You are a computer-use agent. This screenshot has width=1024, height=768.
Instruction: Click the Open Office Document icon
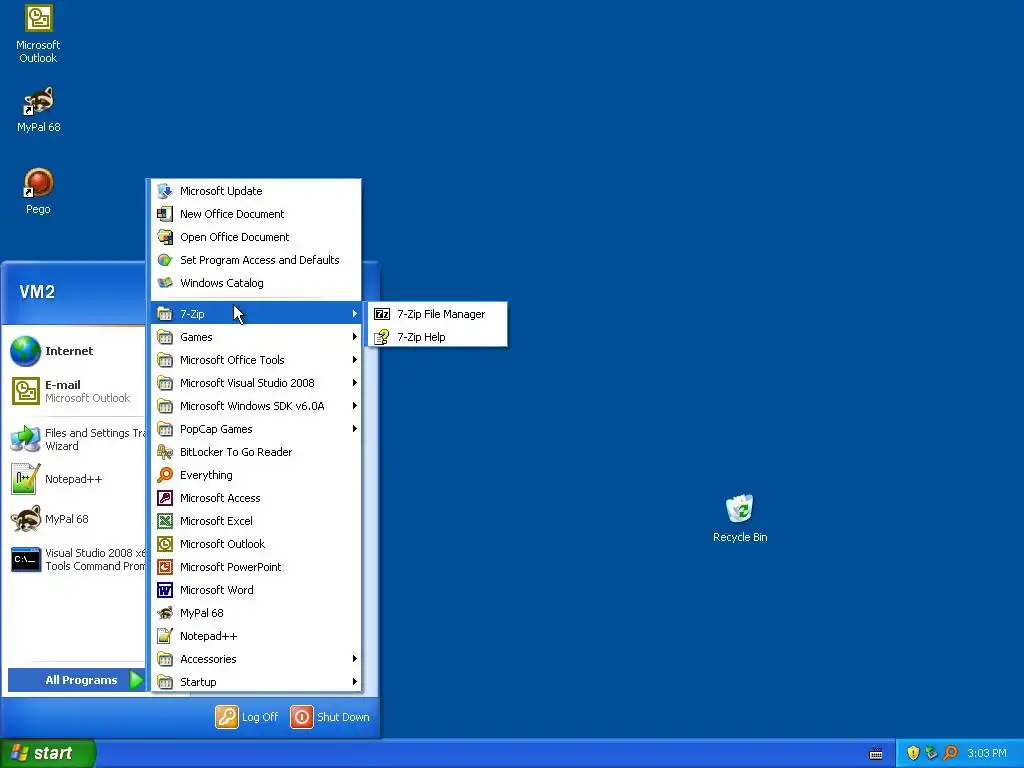click(x=165, y=237)
